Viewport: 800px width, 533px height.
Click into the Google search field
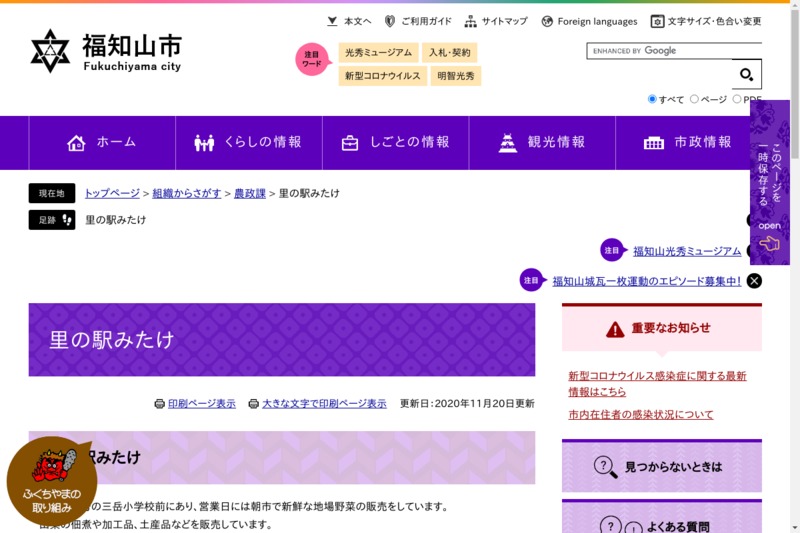point(660,51)
